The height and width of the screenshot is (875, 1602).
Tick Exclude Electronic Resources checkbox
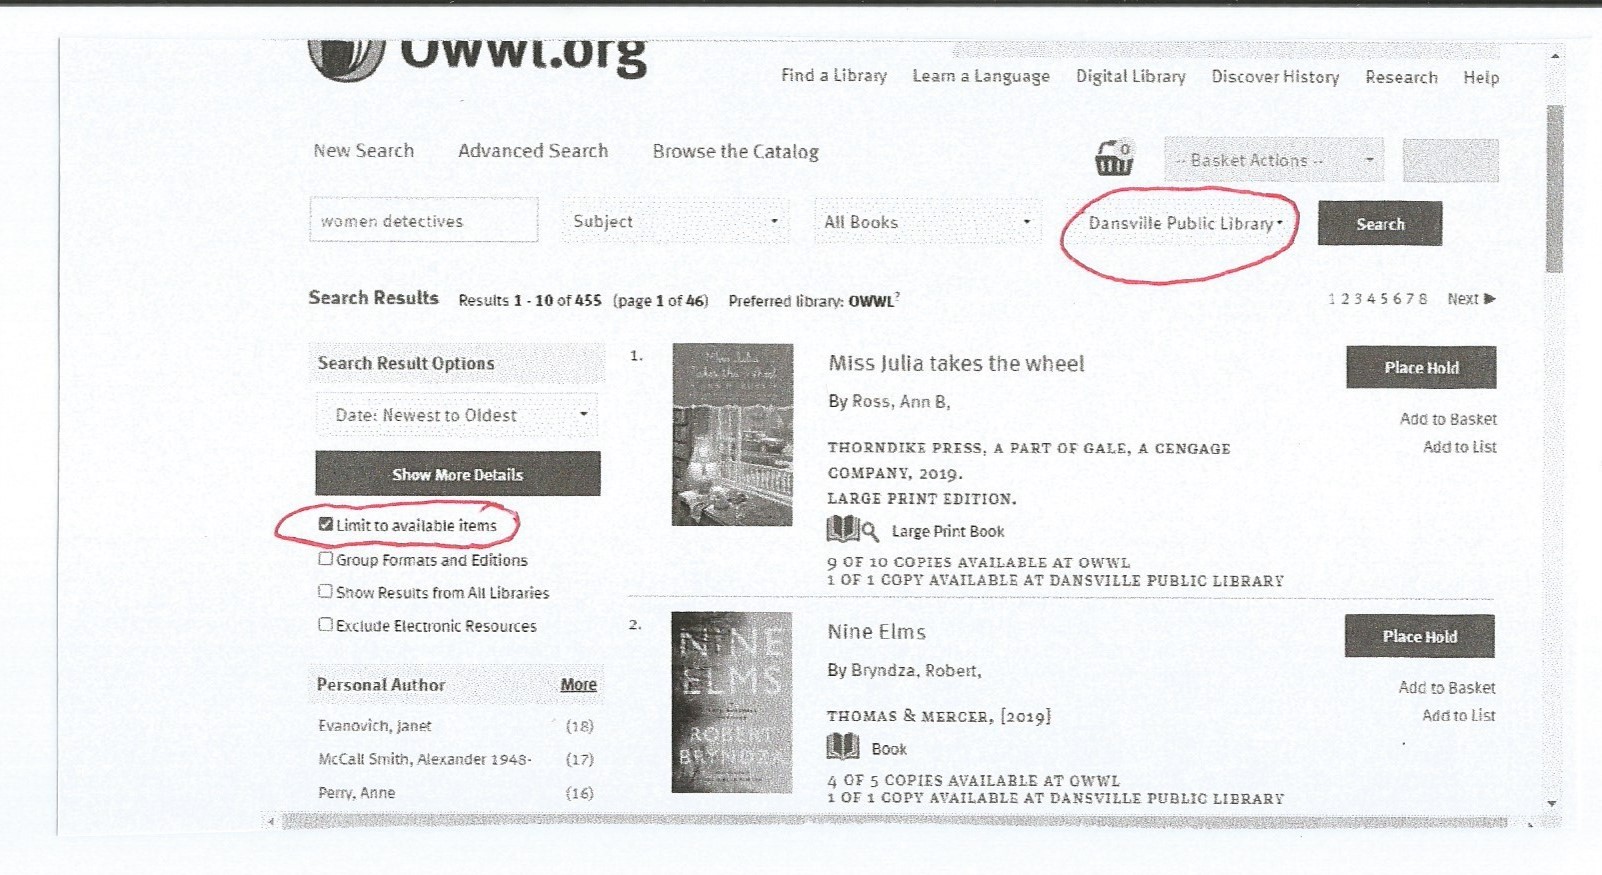pos(325,625)
